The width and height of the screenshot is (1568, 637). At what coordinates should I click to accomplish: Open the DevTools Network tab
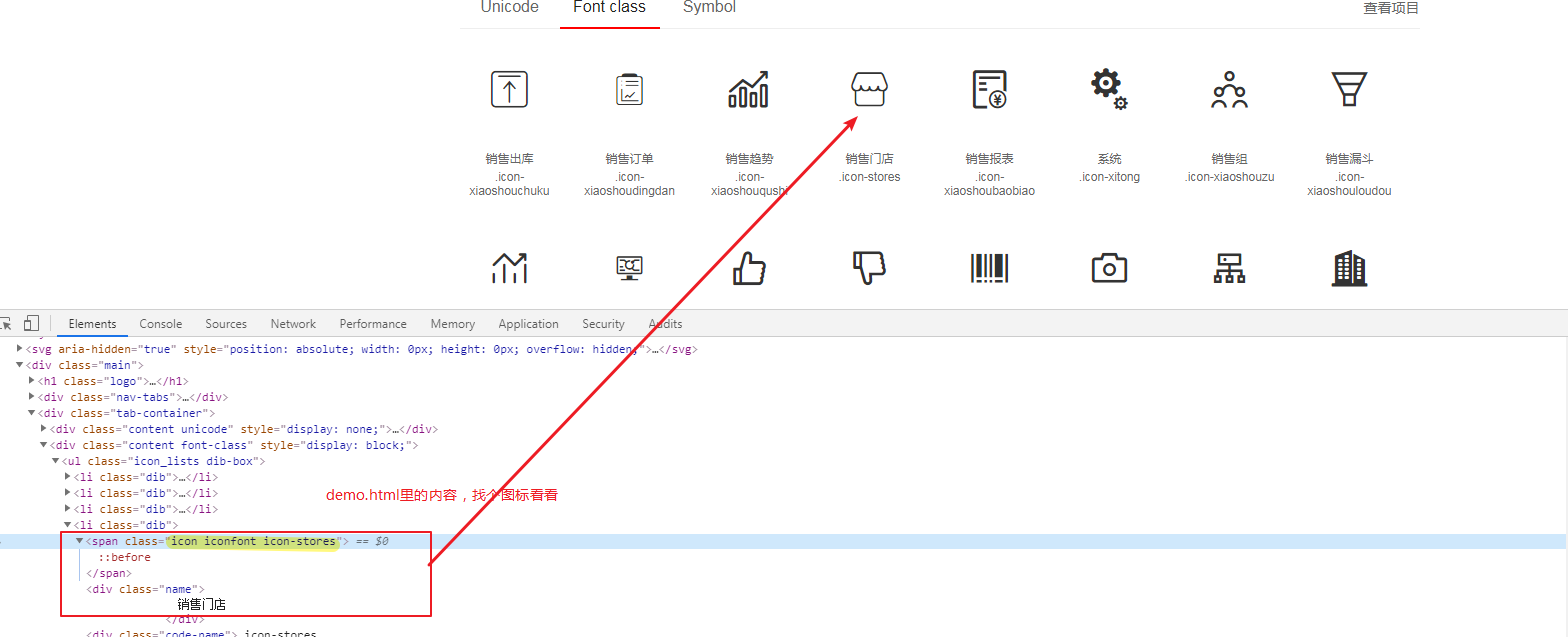tap(293, 324)
